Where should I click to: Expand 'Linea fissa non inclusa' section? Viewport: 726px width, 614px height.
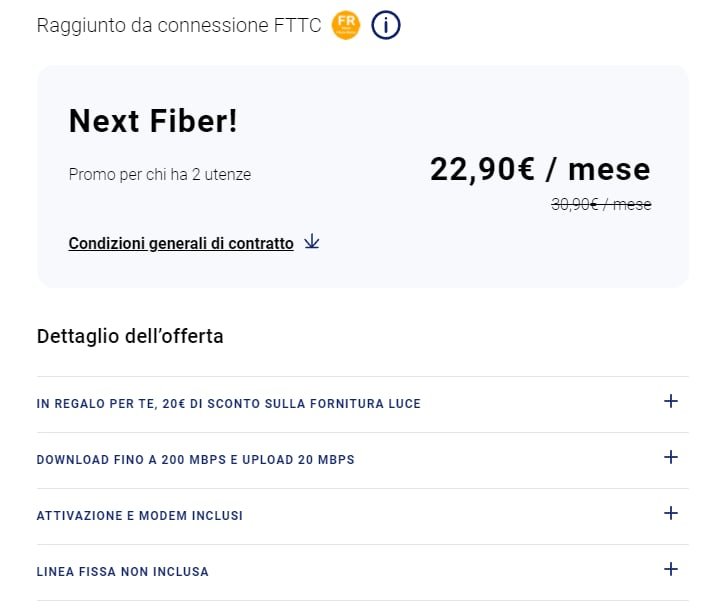[363, 572]
